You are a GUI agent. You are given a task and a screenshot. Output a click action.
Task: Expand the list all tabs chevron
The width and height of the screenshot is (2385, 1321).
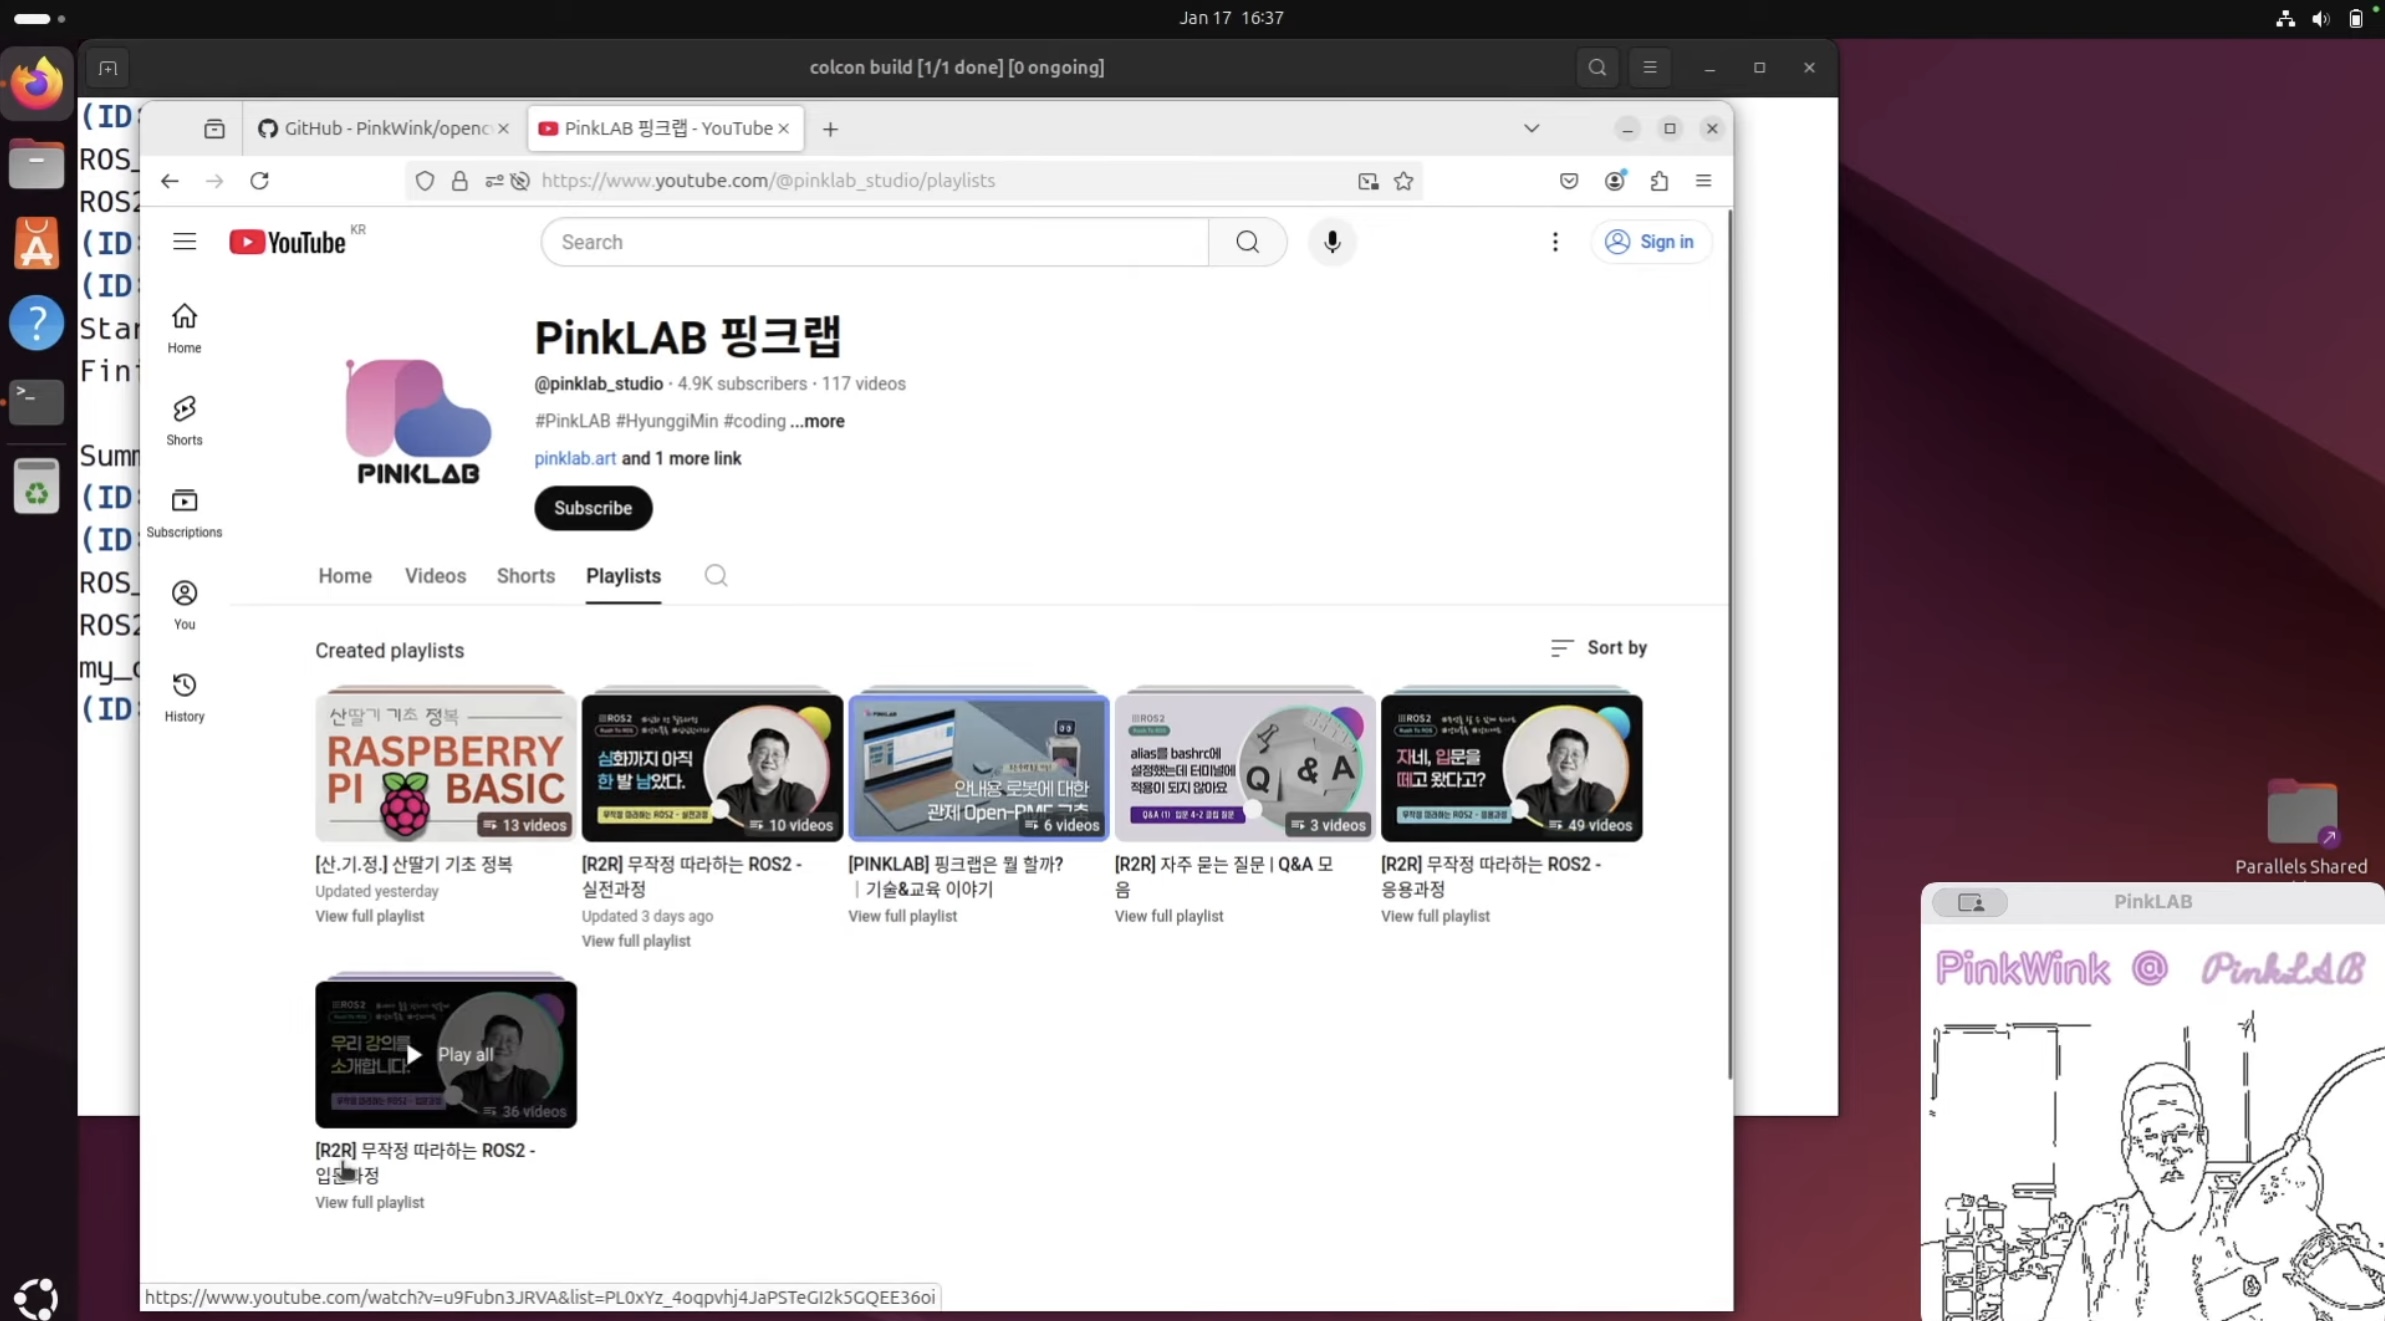tap(1531, 129)
